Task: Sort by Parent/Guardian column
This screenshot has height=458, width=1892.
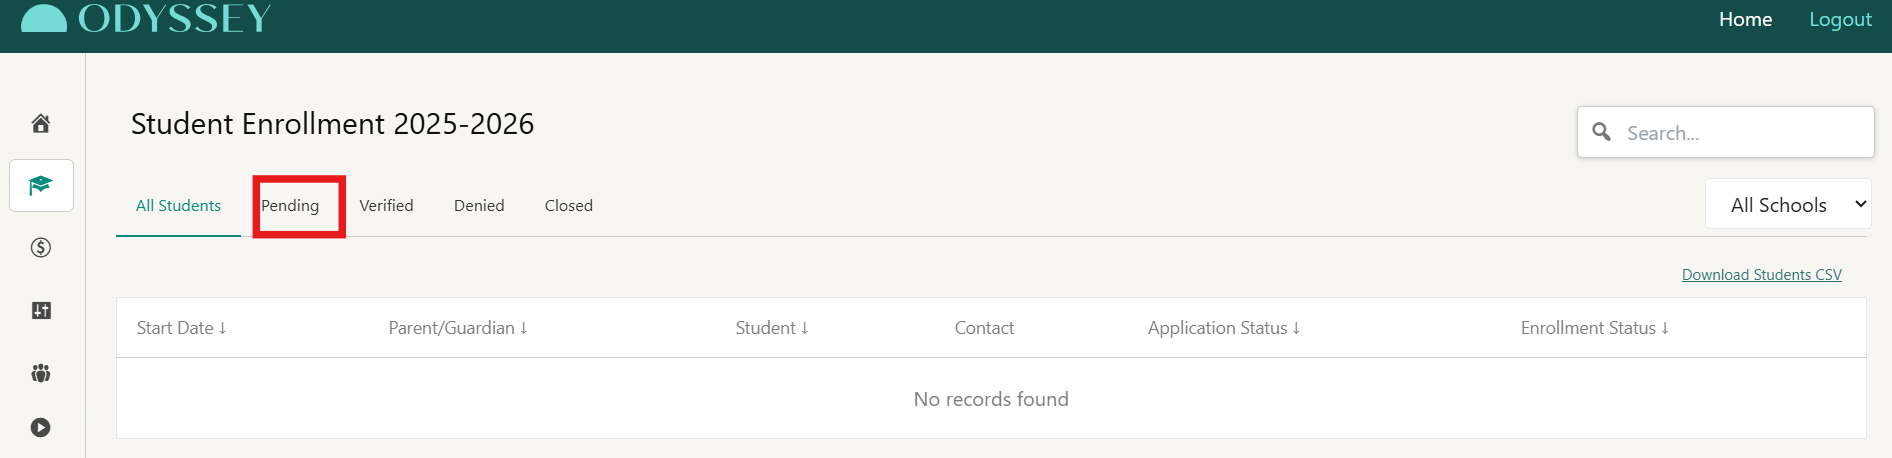Action: coord(457,328)
